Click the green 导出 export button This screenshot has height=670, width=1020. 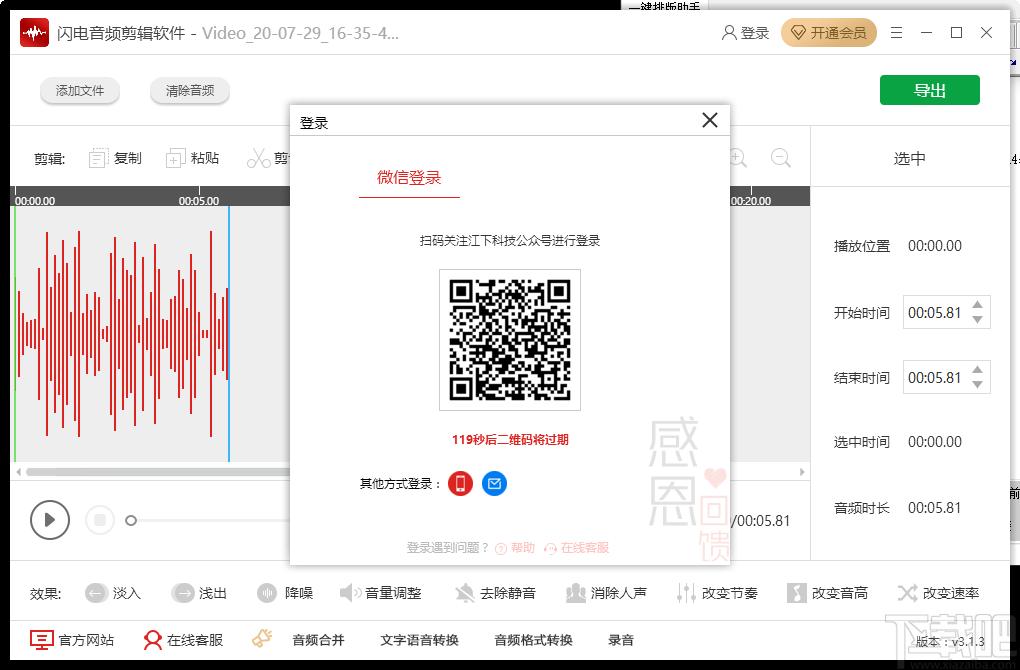pyautogui.click(x=930, y=90)
